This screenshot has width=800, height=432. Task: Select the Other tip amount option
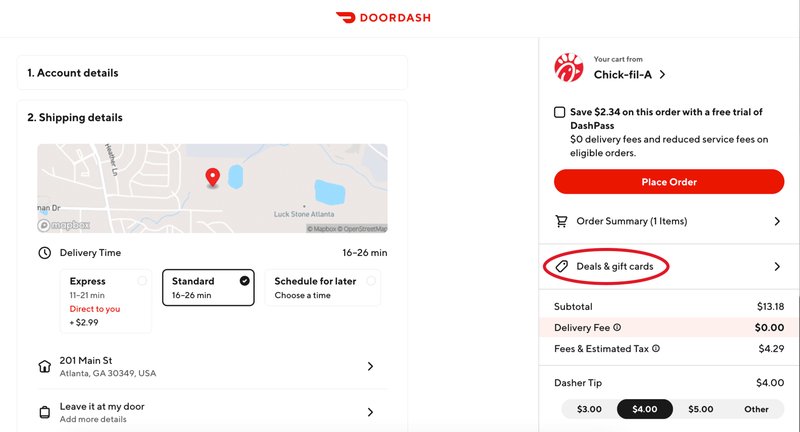coord(756,409)
